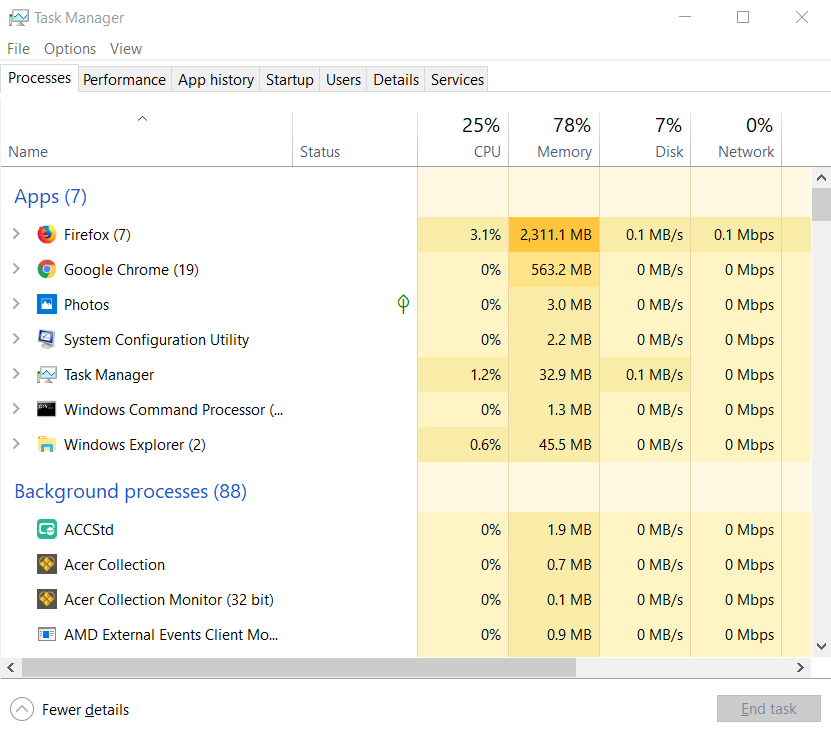Click Firefox memory value 2,311.1 MB

(555, 235)
